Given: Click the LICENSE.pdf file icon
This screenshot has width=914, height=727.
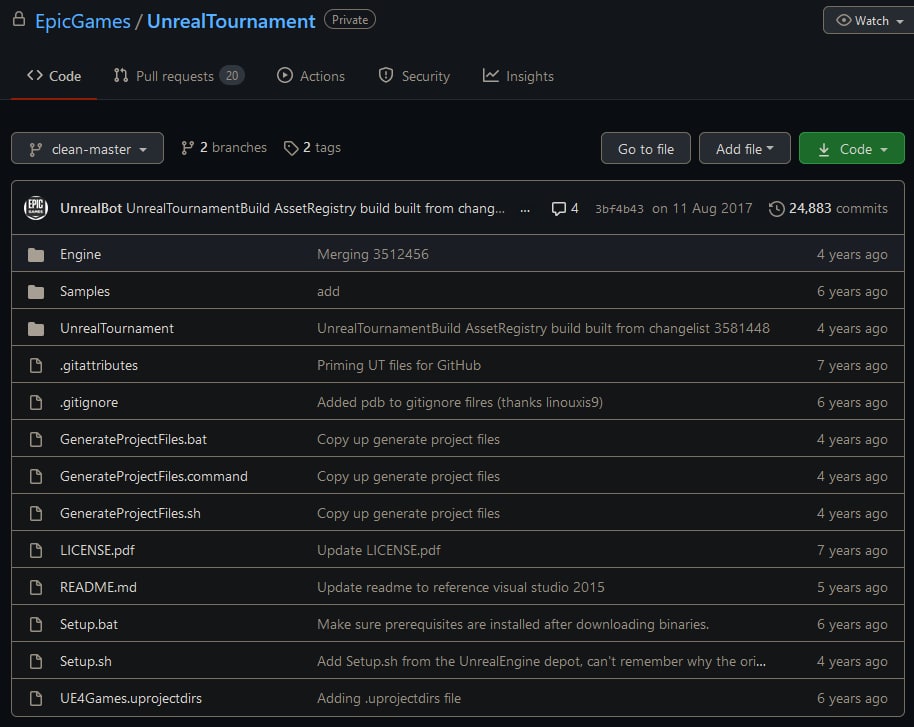Looking at the screenshot, I should pyautogui.click(x=36, y=551).
